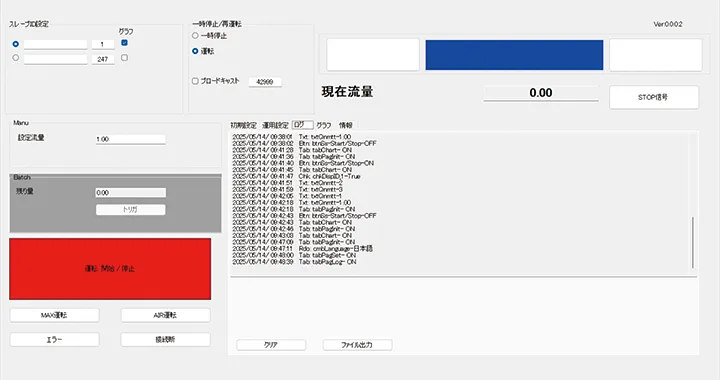Click the red 運転 開始/停止 button
This screenshot has height=380, width=720.
click(110, 268)
